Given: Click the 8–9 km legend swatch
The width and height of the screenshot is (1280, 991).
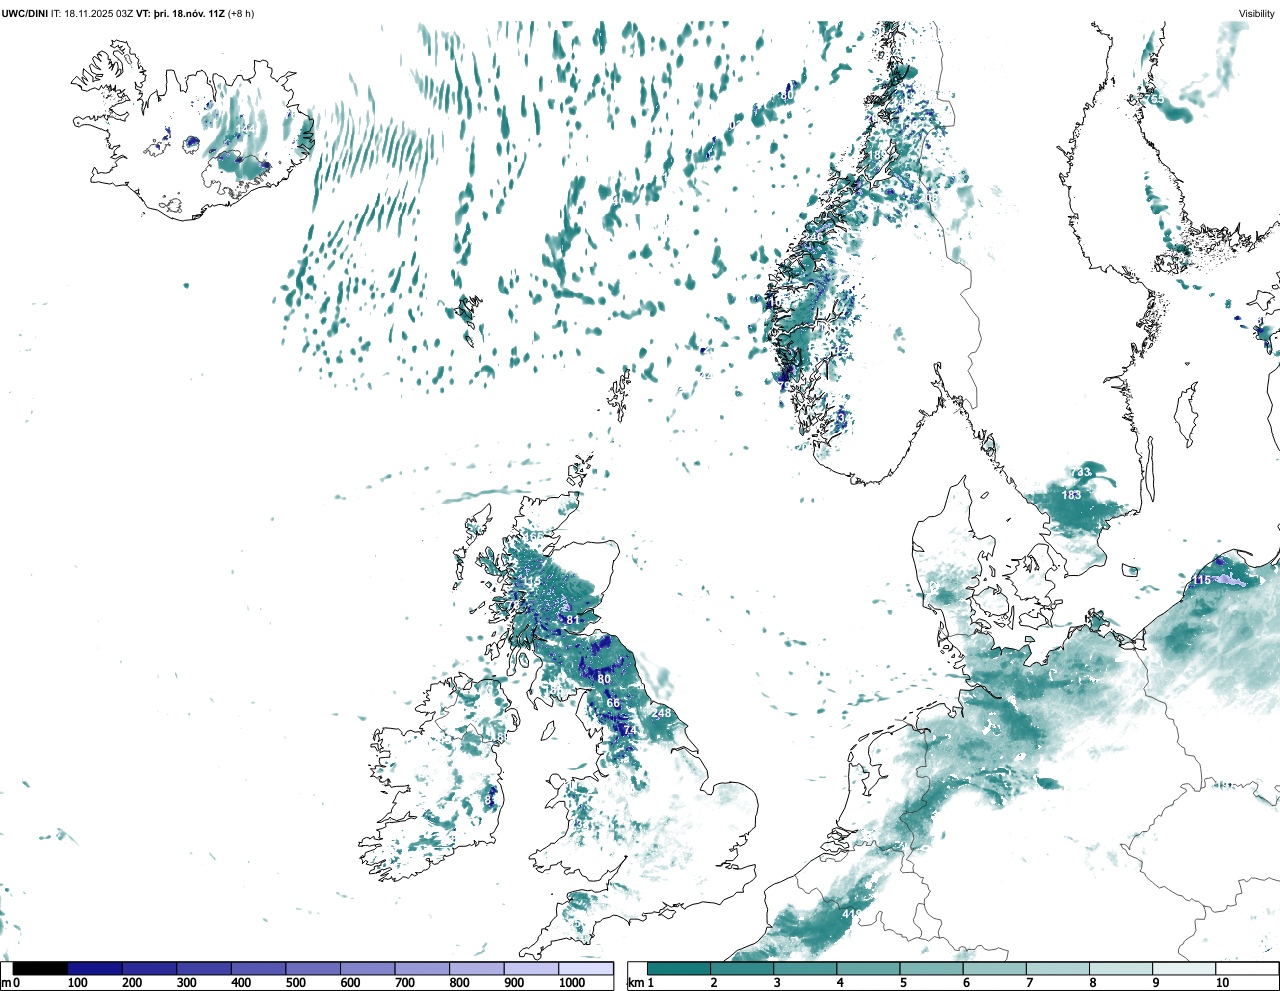Looking at the screenshot, I should pyautogui.click(x=1120, y=968).
